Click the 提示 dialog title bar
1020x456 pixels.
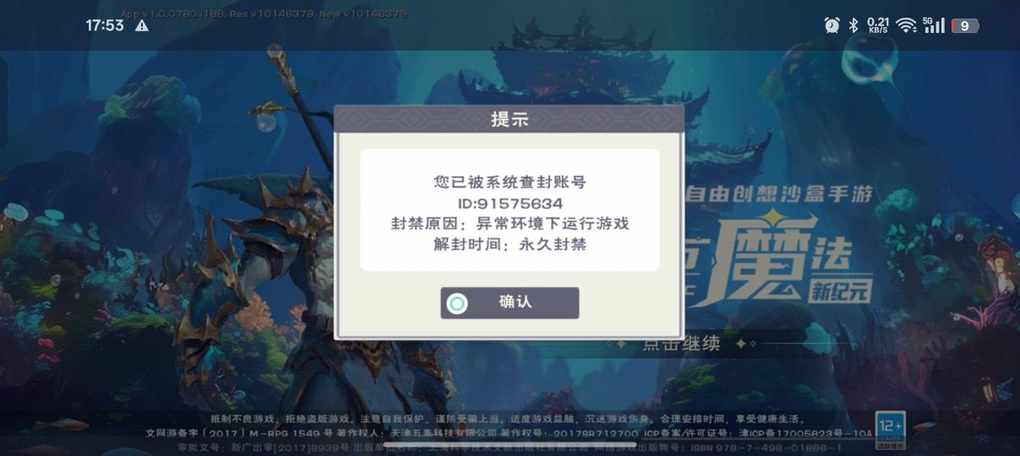[x=509, y=120]
